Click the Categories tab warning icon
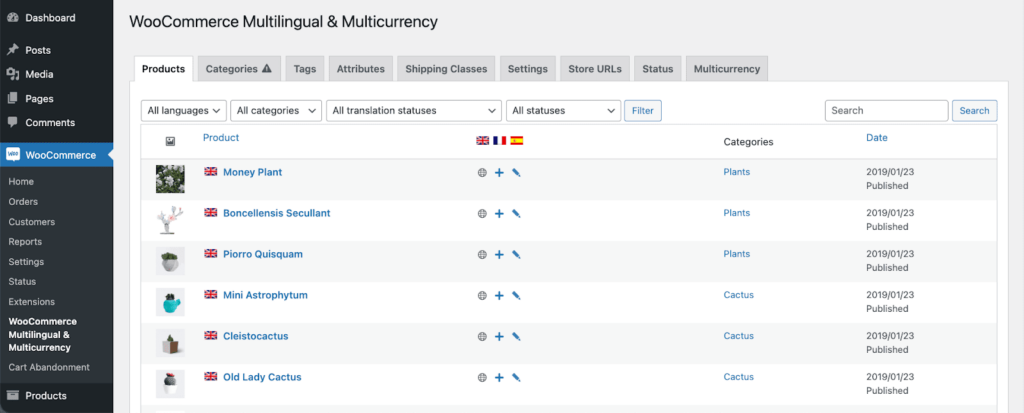 coord(266,69)
